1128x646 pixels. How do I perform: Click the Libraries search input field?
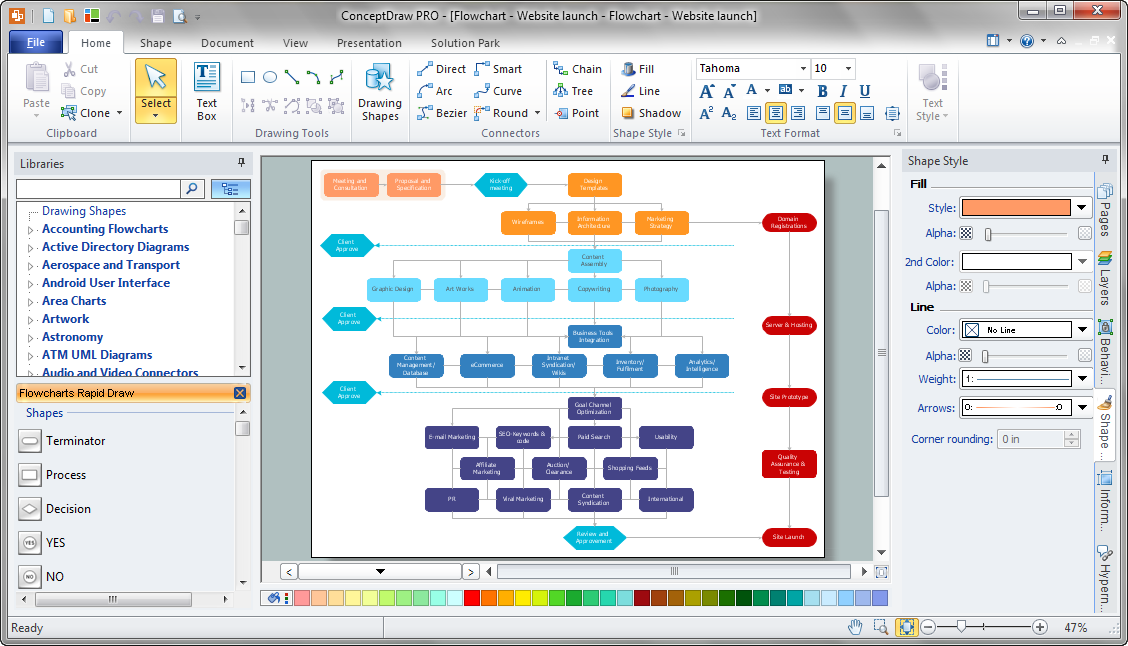tap(97, 188)
